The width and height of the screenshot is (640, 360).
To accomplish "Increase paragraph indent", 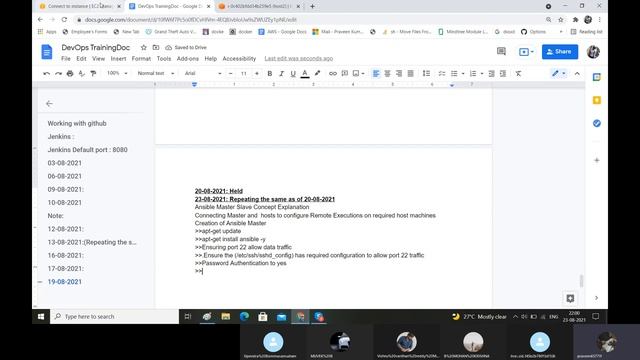I will point(503,73).
